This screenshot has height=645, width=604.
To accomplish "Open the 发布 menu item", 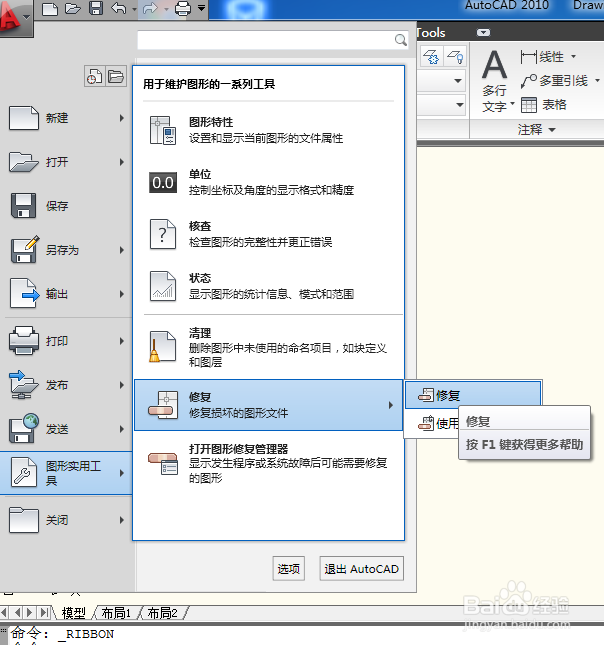I will [x=66, y=385].
